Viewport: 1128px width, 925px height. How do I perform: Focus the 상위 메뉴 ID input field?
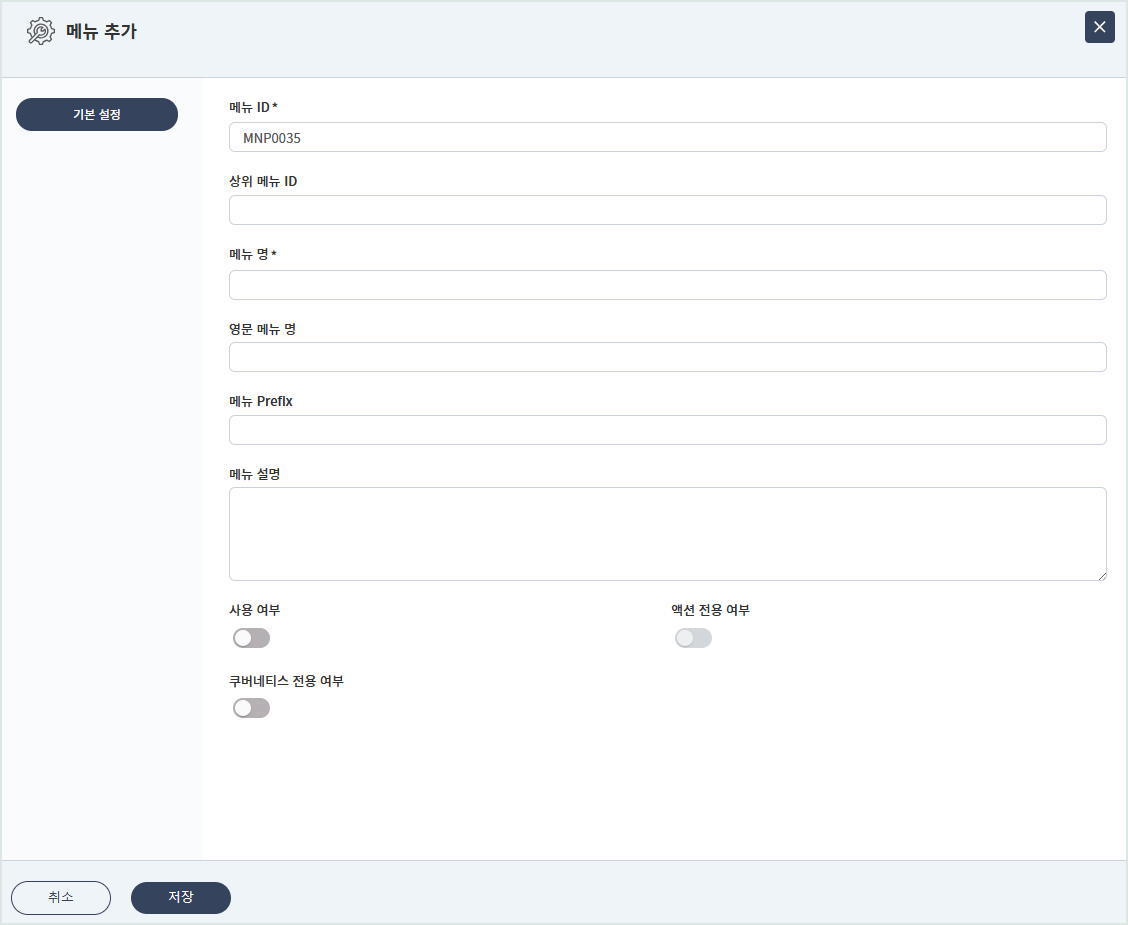pos(668,210)
